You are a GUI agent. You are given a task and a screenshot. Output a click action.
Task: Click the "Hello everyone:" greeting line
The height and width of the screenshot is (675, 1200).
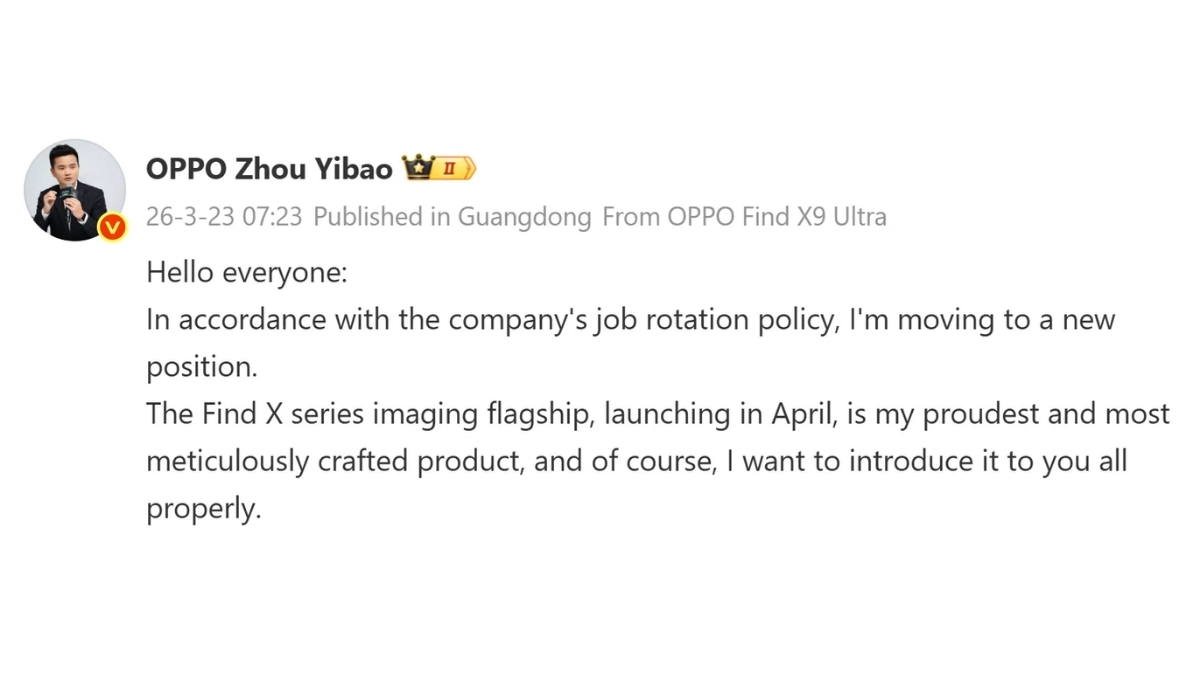click(x=246, y=272)
